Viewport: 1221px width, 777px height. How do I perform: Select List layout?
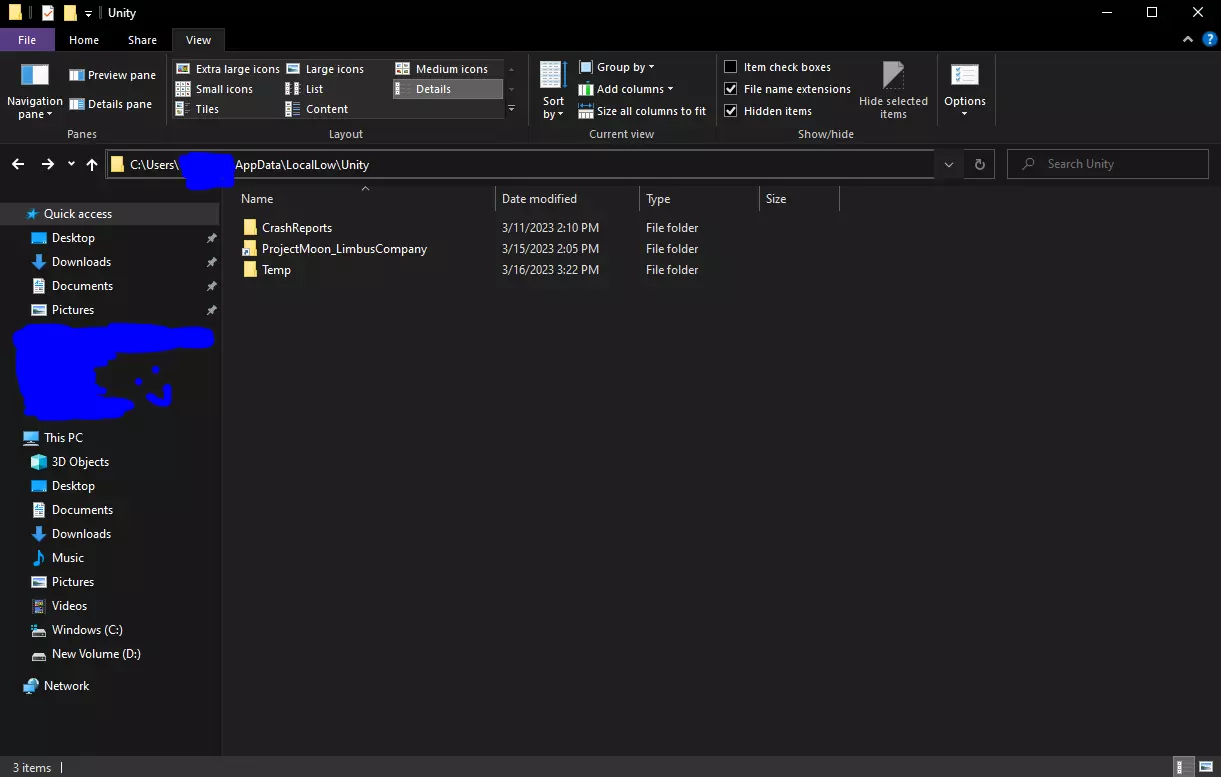pyautogui.click(x=305, y=89)
